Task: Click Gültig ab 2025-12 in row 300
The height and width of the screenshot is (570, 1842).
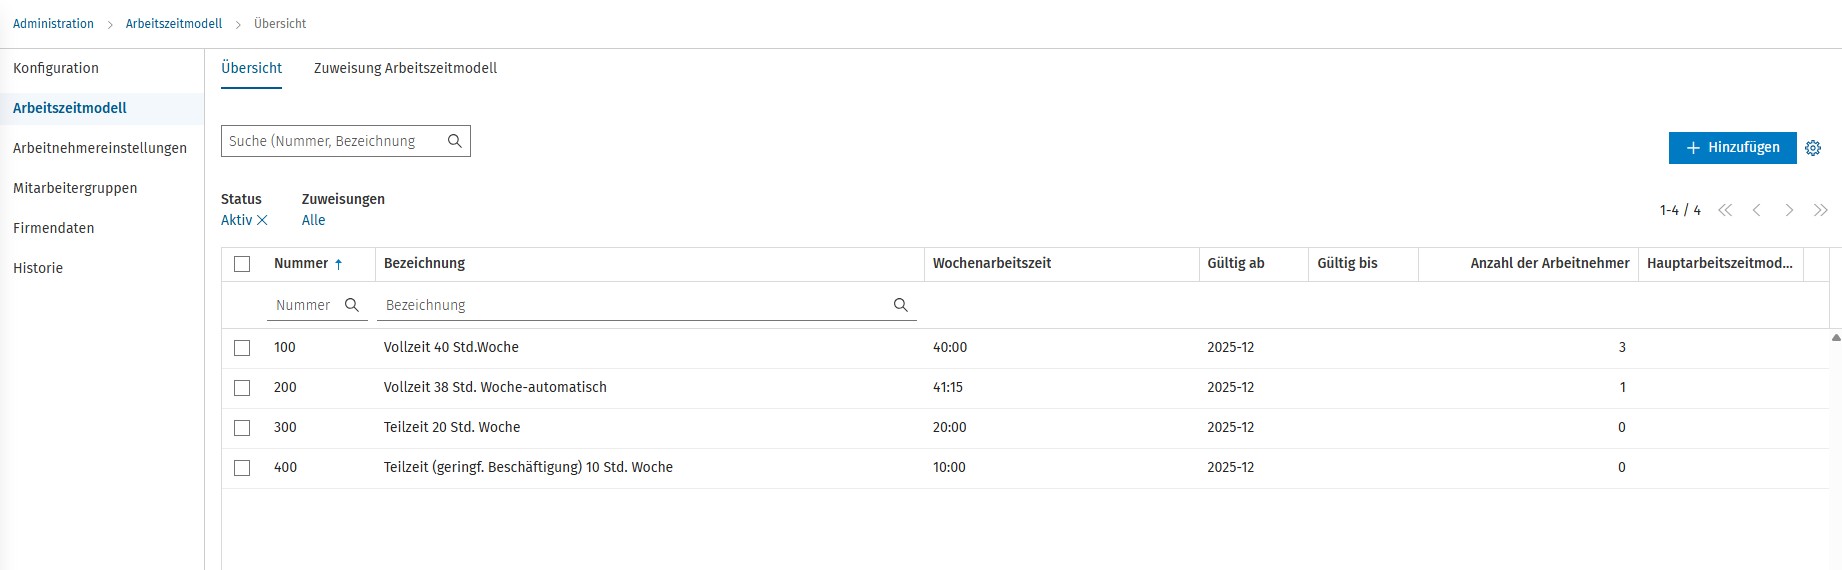Action: (x=1230, y=428)
